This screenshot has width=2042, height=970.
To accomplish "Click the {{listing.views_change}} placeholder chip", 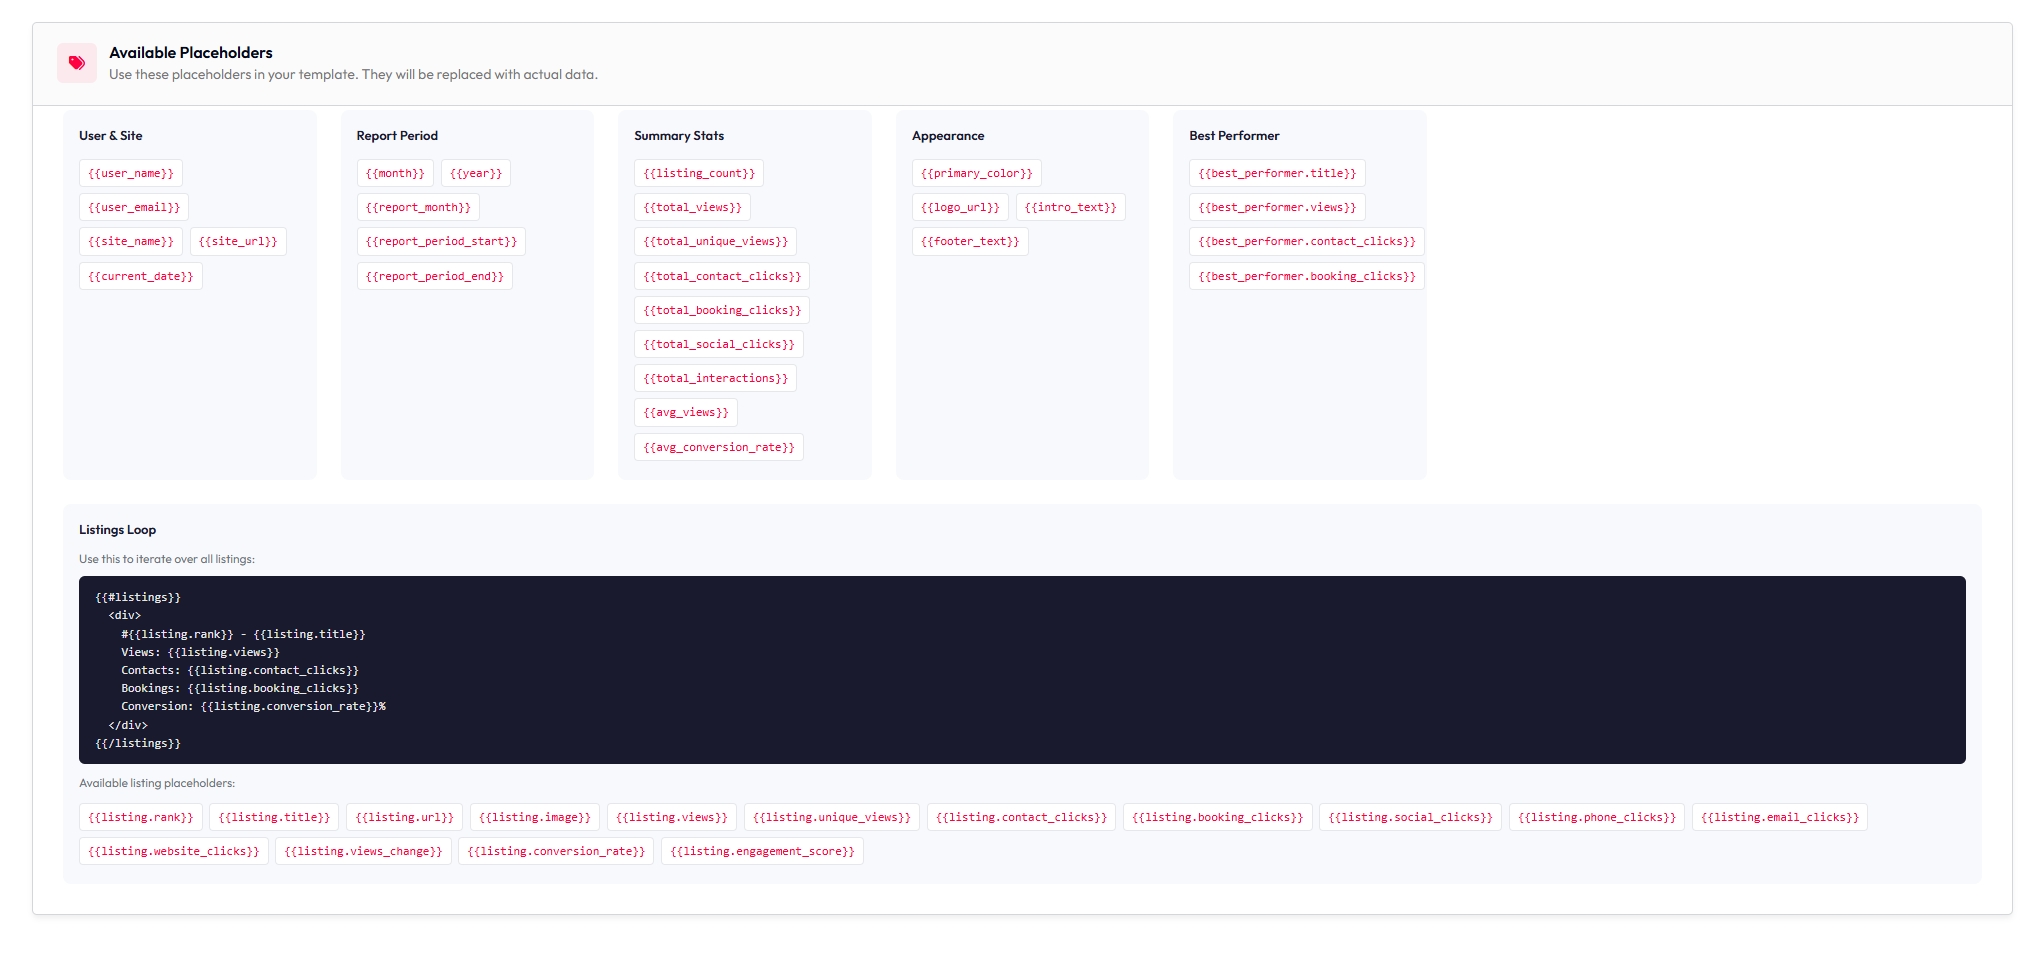I will tap(363, 851).
